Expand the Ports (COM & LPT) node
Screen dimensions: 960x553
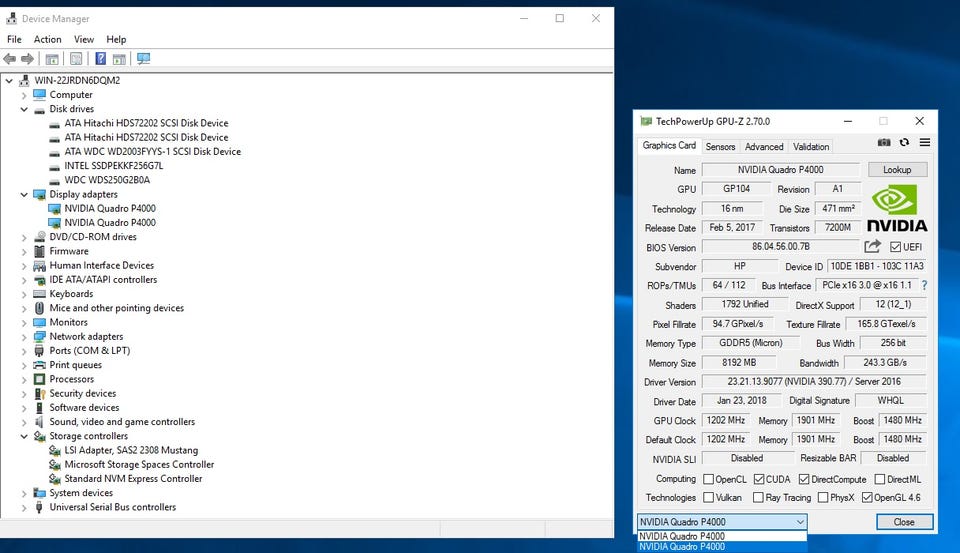coord(24,351)
